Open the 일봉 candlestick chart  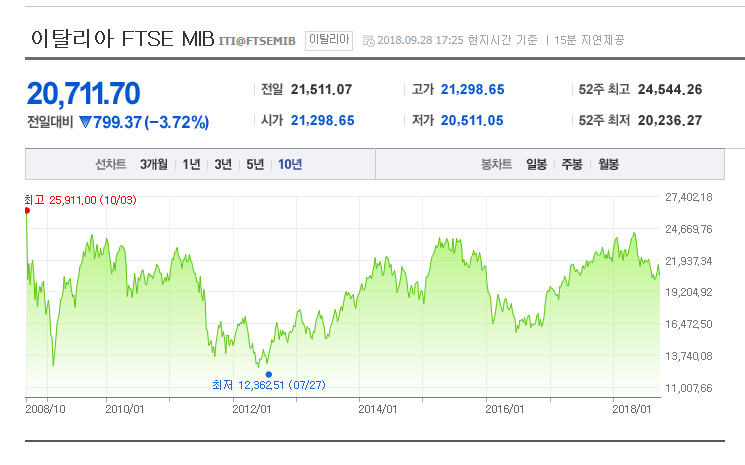click(536, 164)
